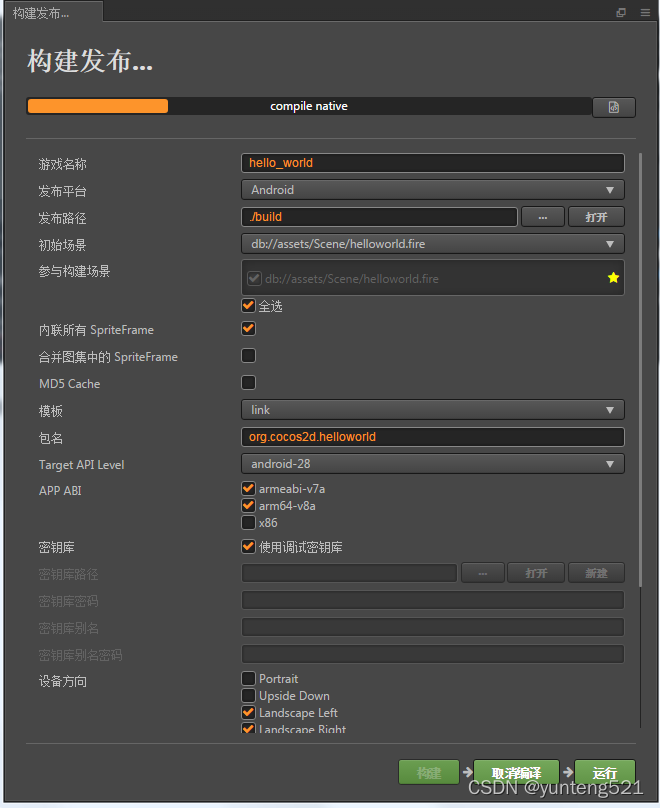The height and width of the screenshot is (808, 660).
Task: Uncheck arm64-v8a ABI option
Action: pyautogui.click(x=248, y=505)
